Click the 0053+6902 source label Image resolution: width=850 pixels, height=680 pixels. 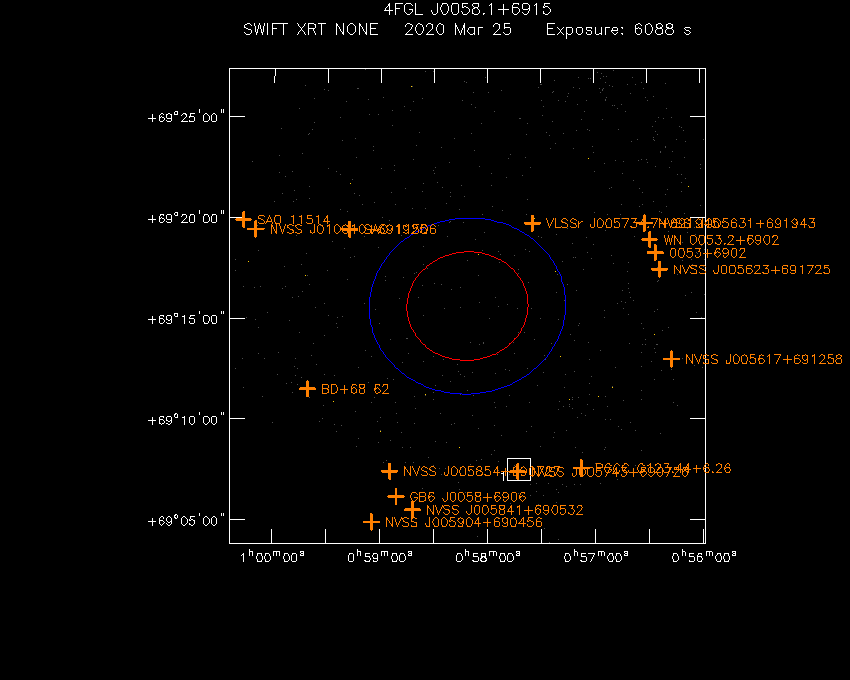tap(707, 253)
